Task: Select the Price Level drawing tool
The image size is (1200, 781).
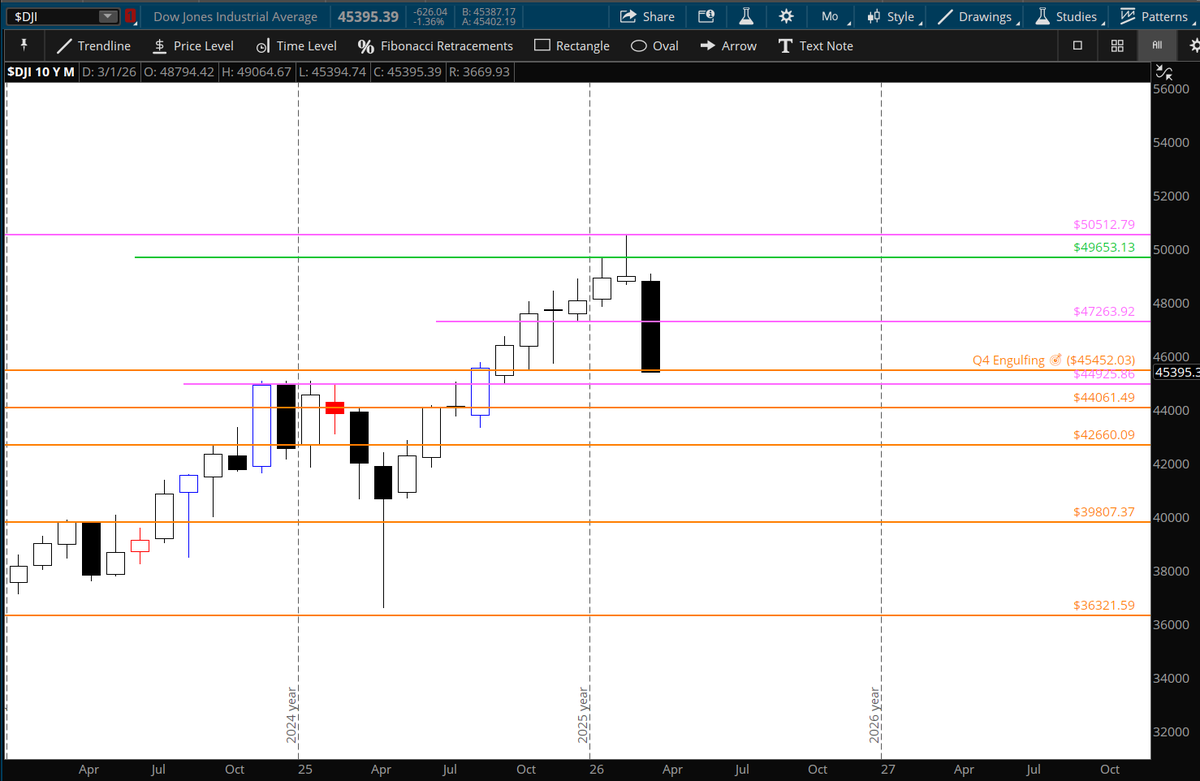Action: tap(194, 46)
